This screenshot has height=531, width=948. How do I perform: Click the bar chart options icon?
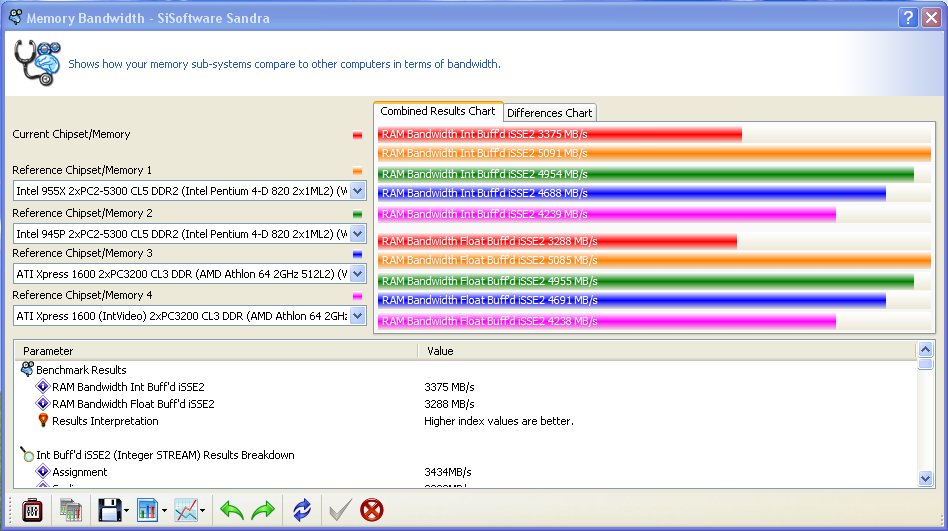[x=147, y=510]
